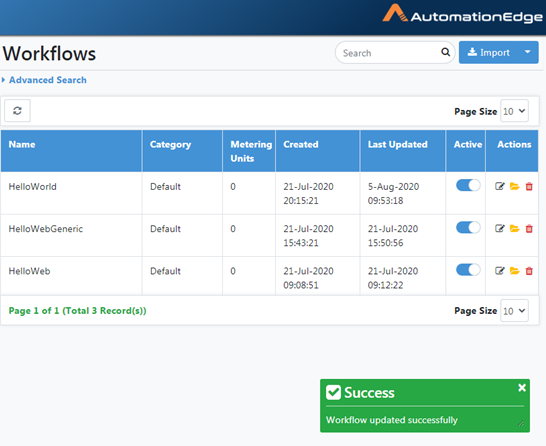Sort table by the Name column header
The image size is (546, 446).
pyautogui.click(x=22, y=144)
